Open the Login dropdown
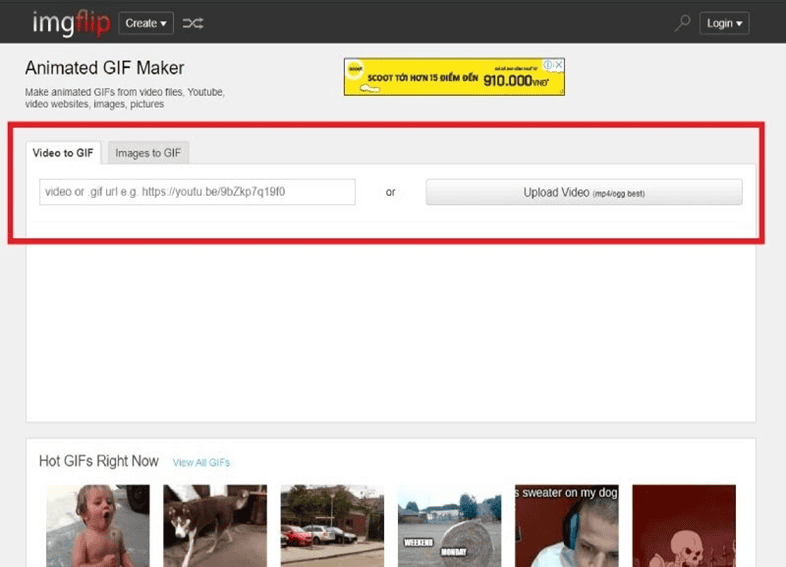This screenshot has height=567, width=786. click(725, 23)
